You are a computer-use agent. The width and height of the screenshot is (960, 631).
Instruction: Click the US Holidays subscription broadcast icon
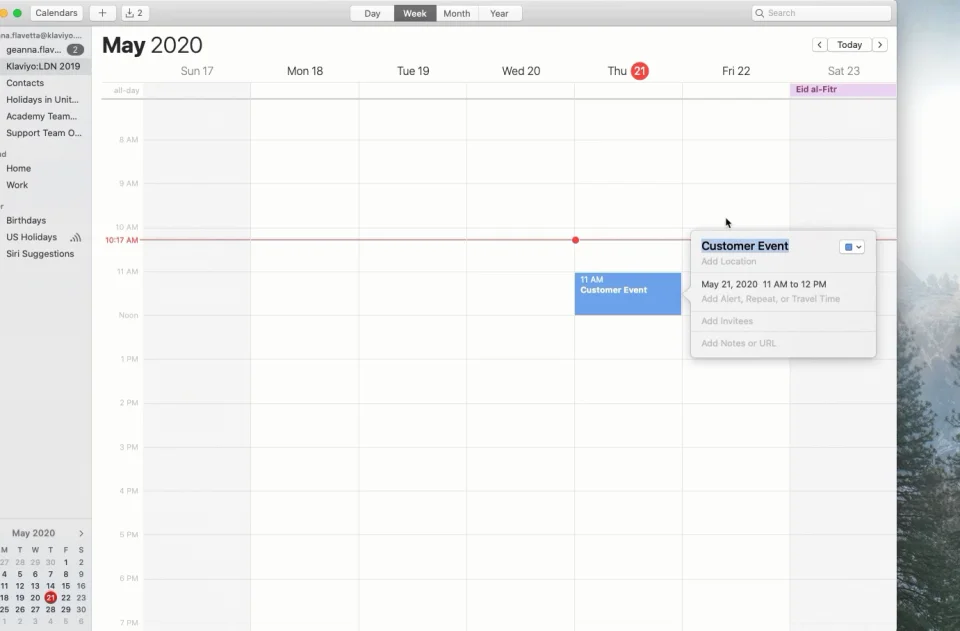(76, 238)
